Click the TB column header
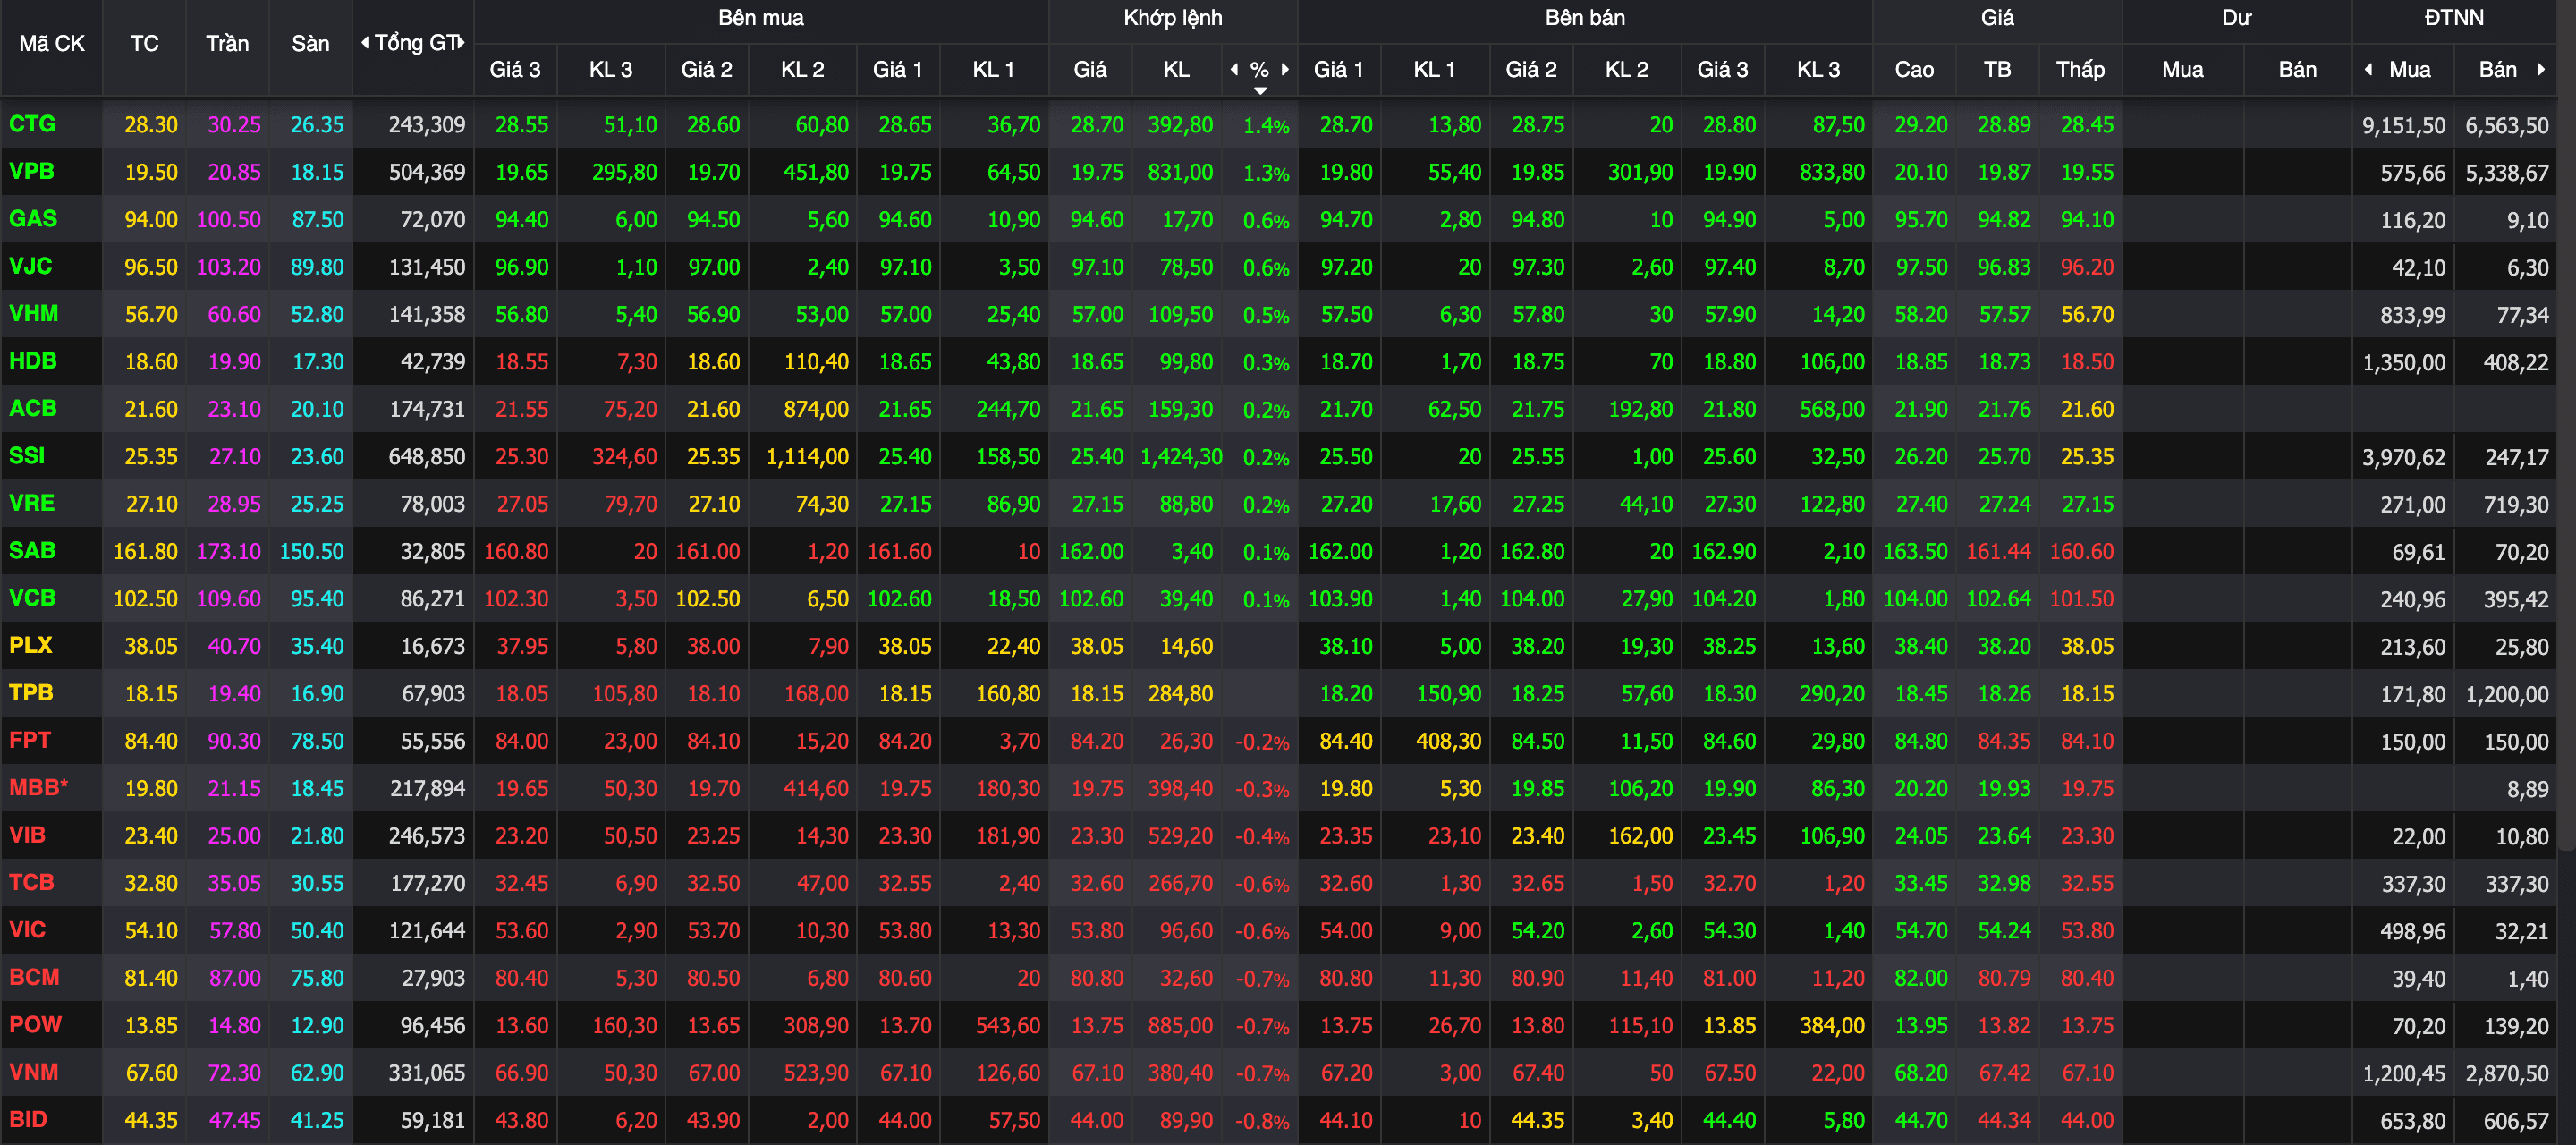 (1997, 70)
